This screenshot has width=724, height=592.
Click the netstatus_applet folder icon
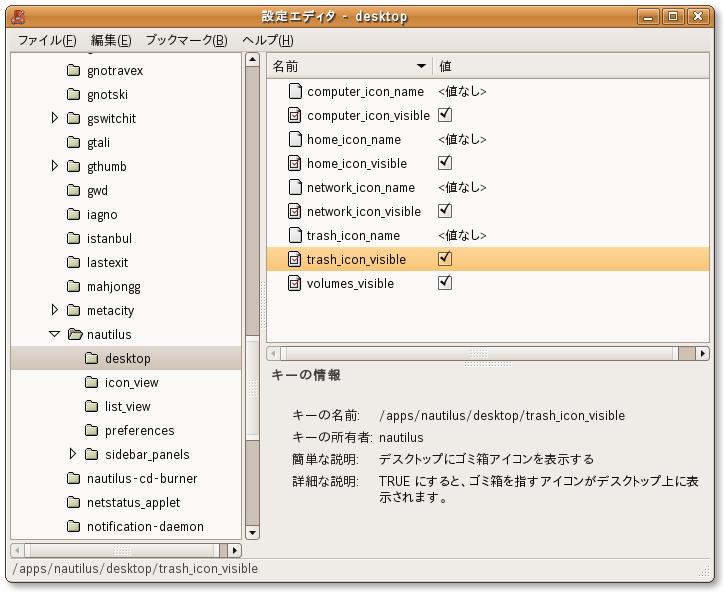73,502
